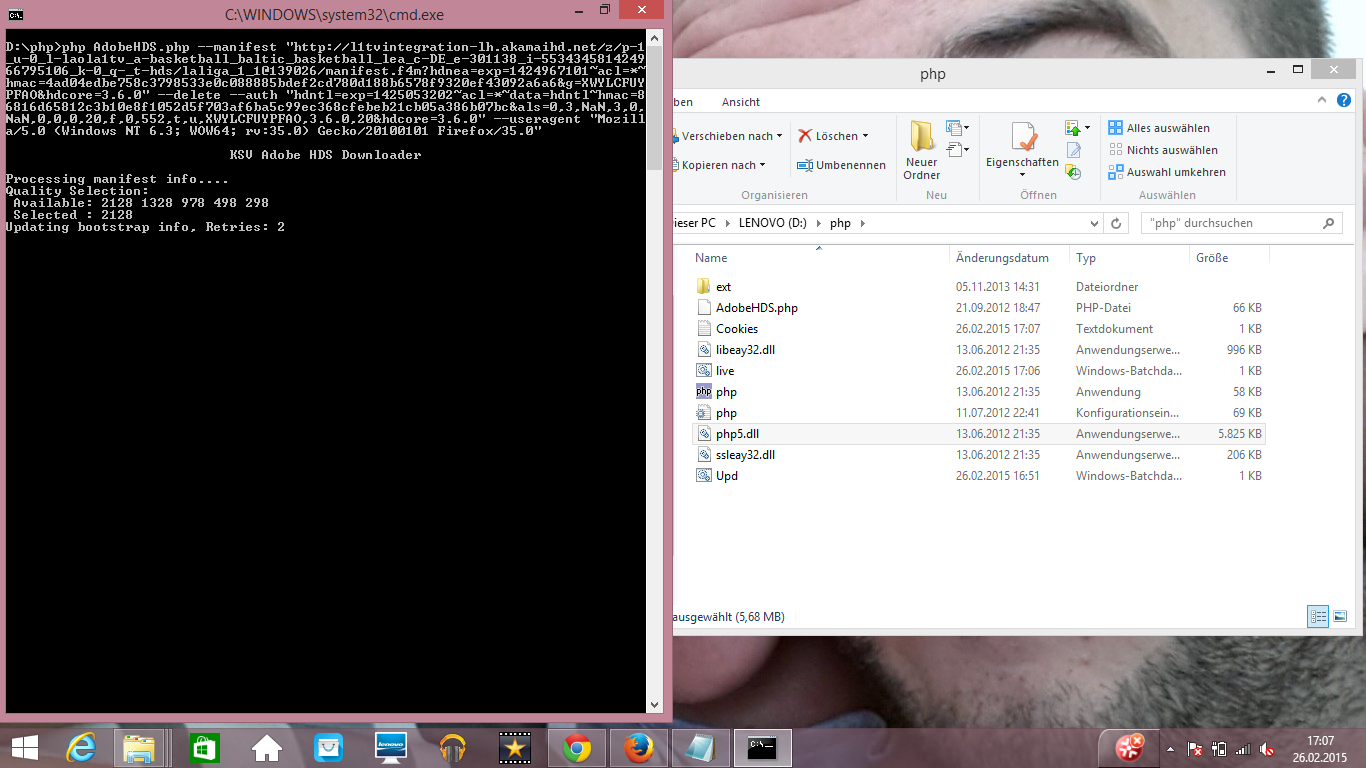1366x768 pixels.
Task: Open the Lenovo app on the taskbar
Action: click(x=390, y=748)
